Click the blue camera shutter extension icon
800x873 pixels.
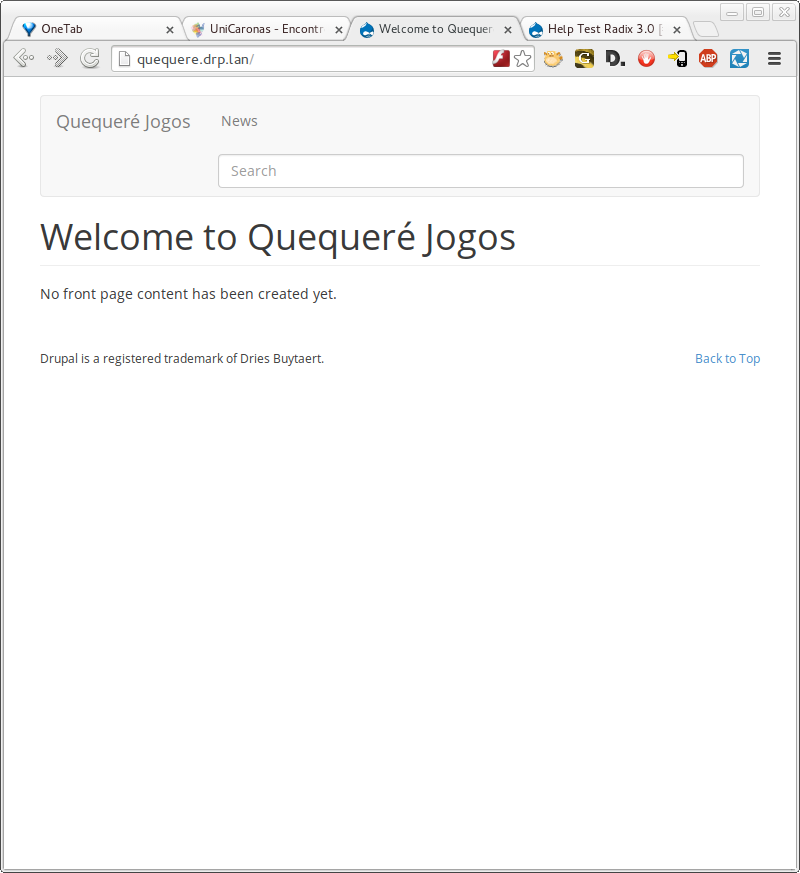739,59
